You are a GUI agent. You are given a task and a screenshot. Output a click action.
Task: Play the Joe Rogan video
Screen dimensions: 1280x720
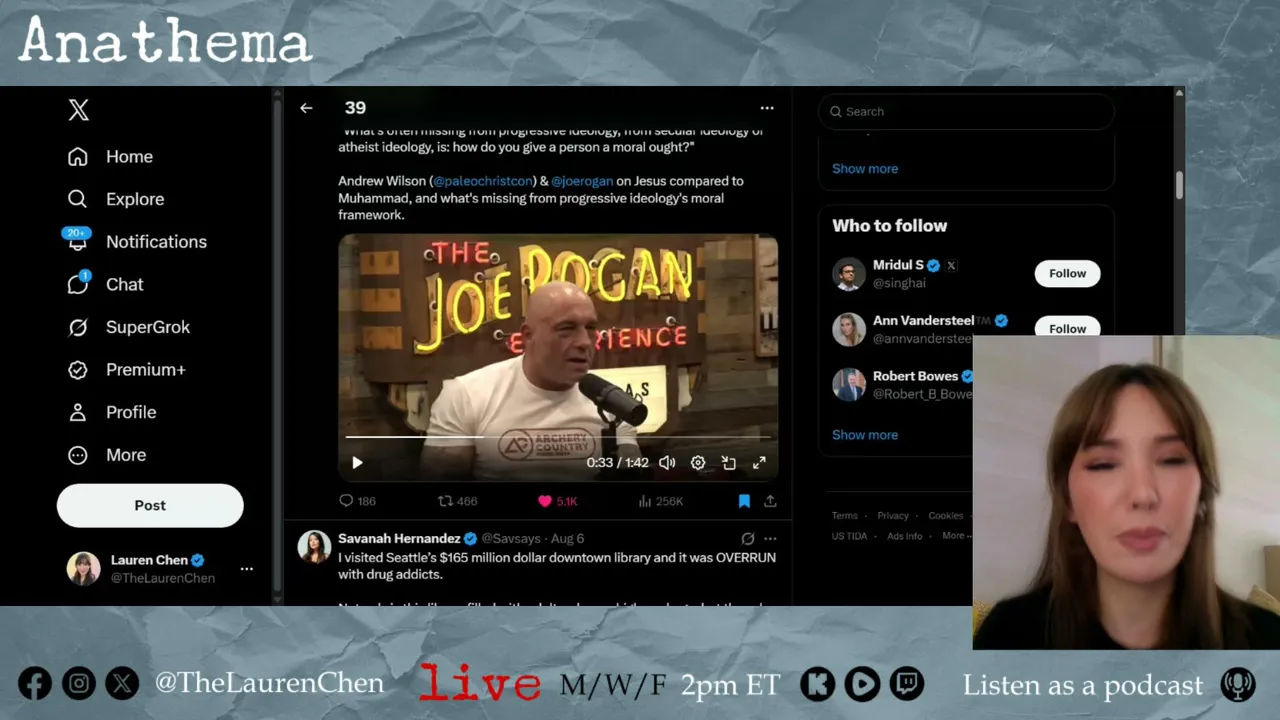(x=357, y=463)
